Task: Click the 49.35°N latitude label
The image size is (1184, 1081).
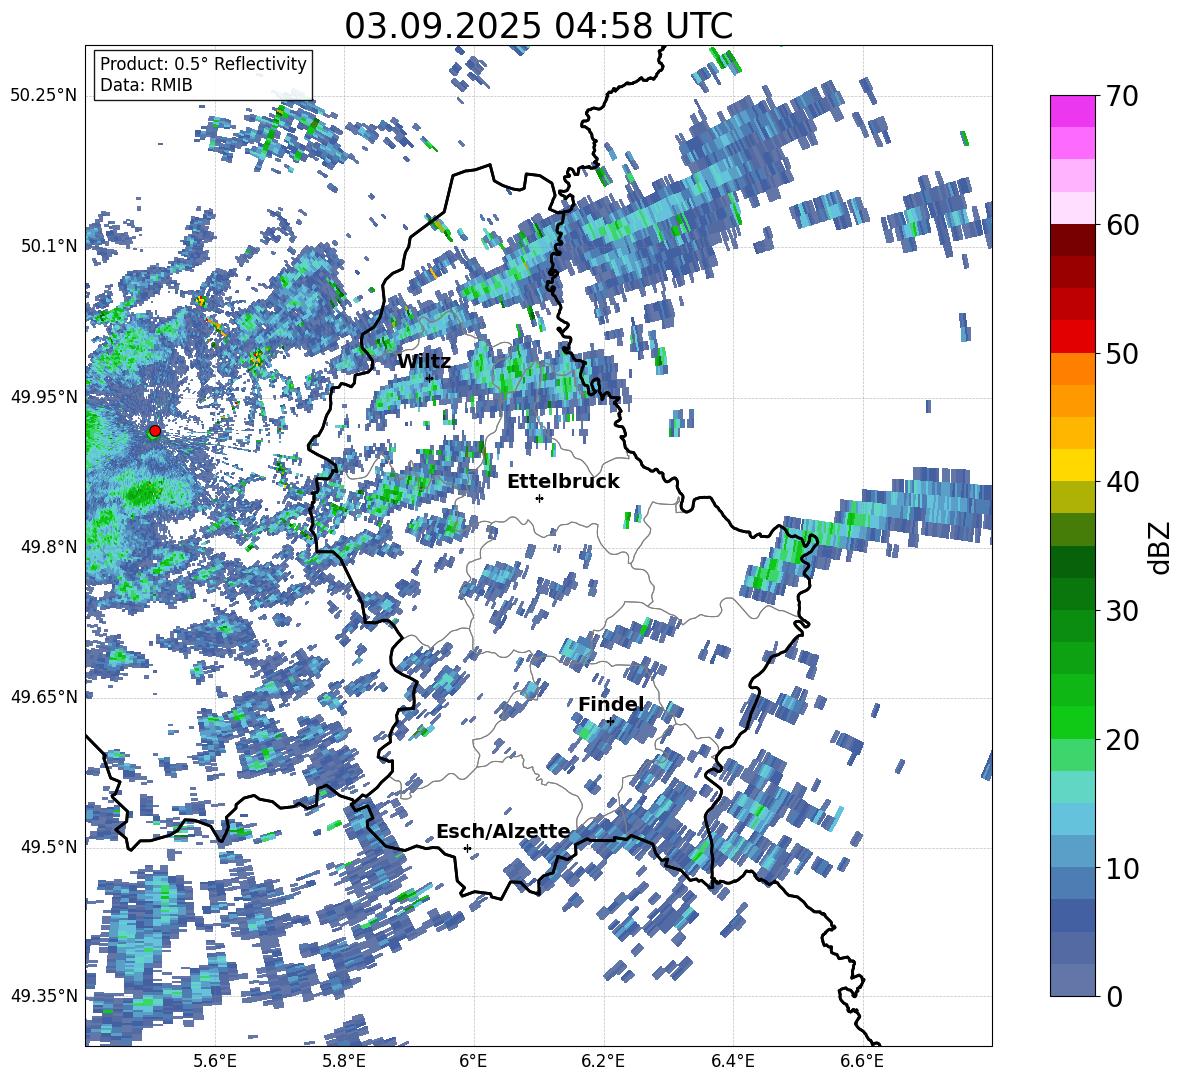Action: (x=44, y=996)
